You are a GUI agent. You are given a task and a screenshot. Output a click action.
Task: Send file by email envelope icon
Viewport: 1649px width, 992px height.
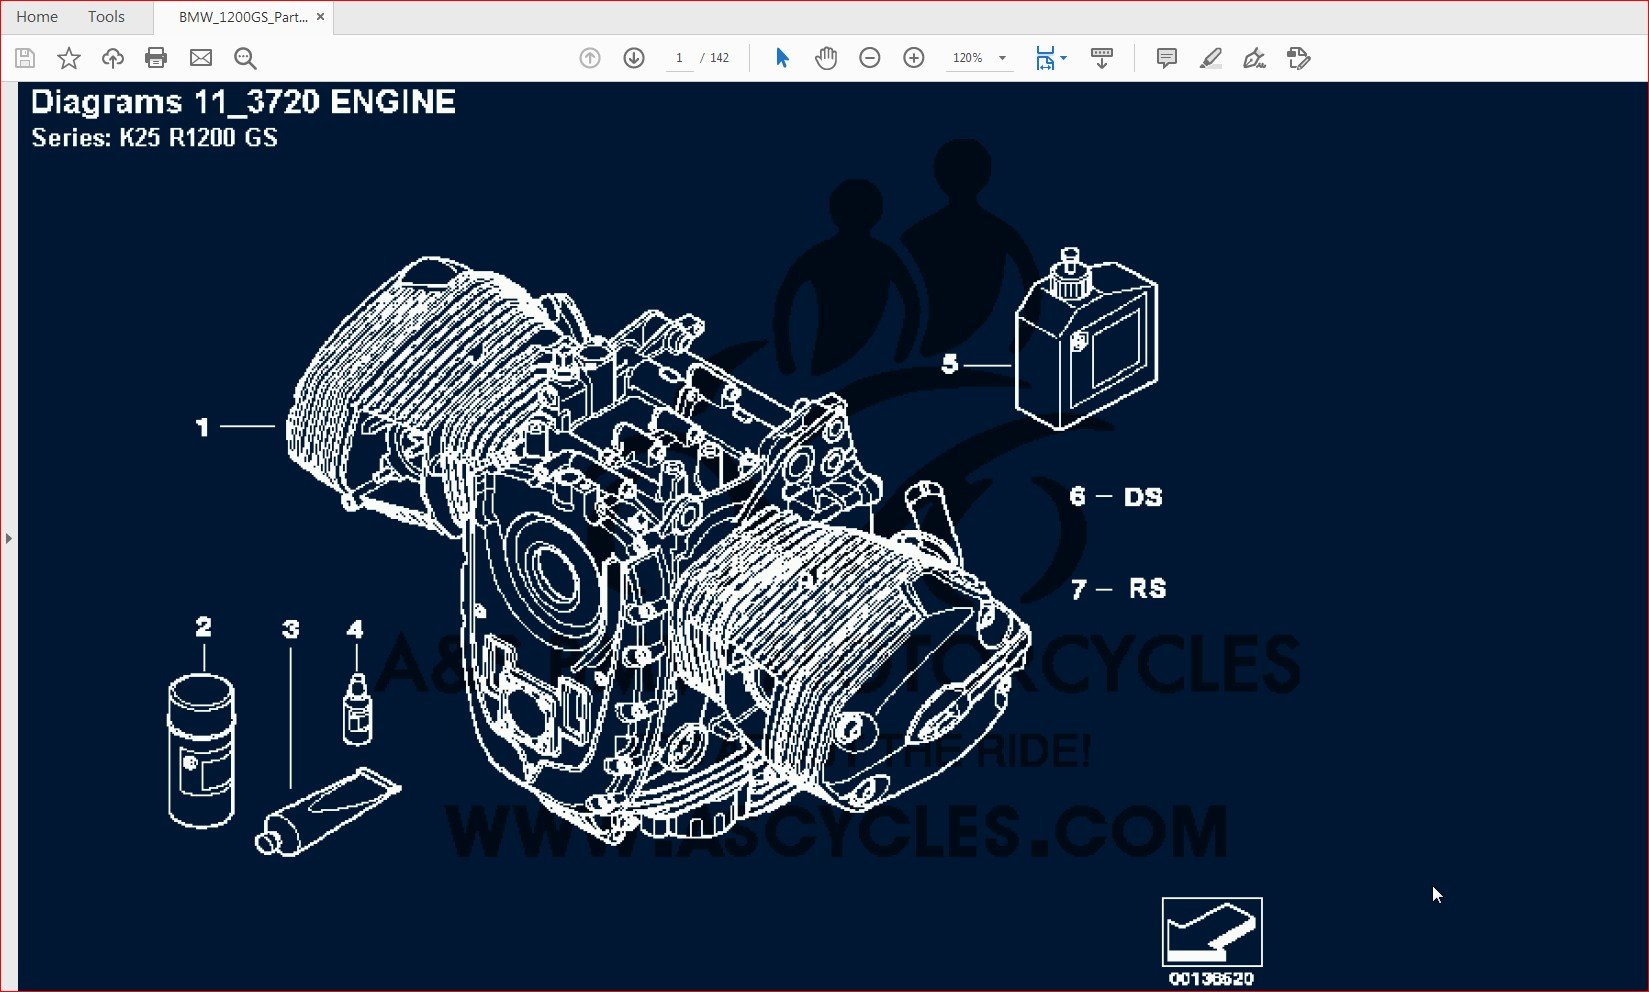coord(201,58)
